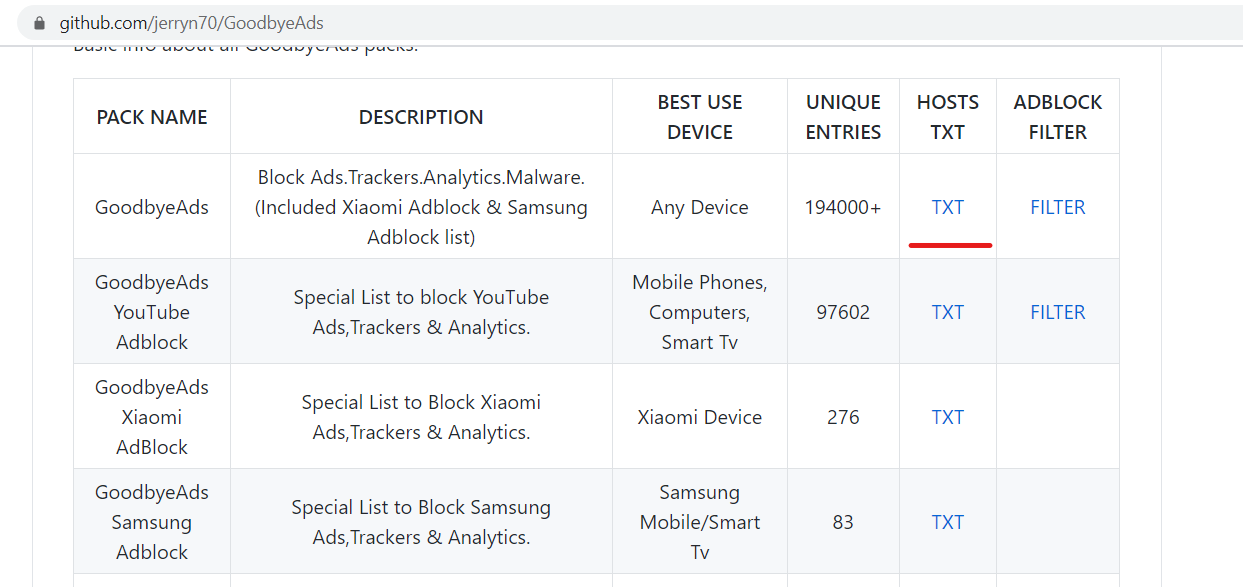
Task: Click the BEST USE DEVICE column header
Action: point(700,117)
